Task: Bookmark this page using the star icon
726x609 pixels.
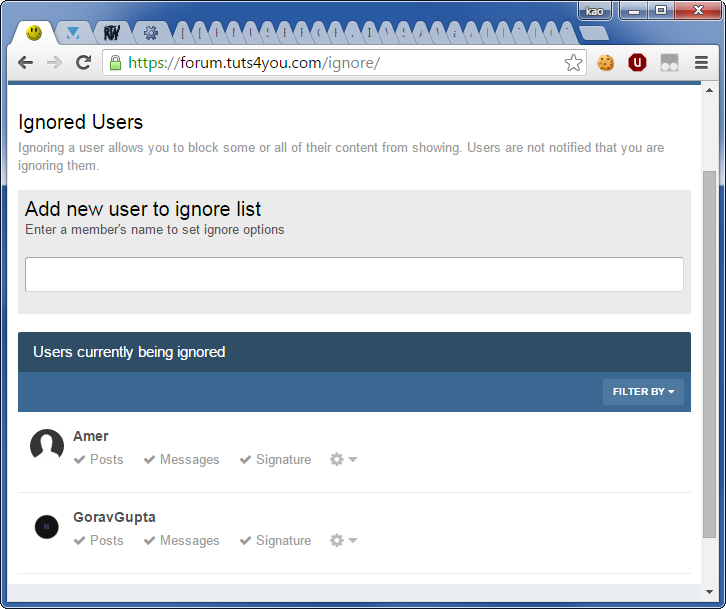Action: point(573,63)
